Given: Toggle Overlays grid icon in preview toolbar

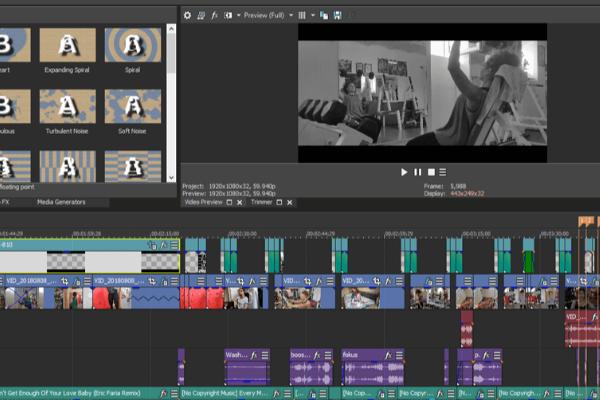Looking at the screenshot, I should click(302, 15).
